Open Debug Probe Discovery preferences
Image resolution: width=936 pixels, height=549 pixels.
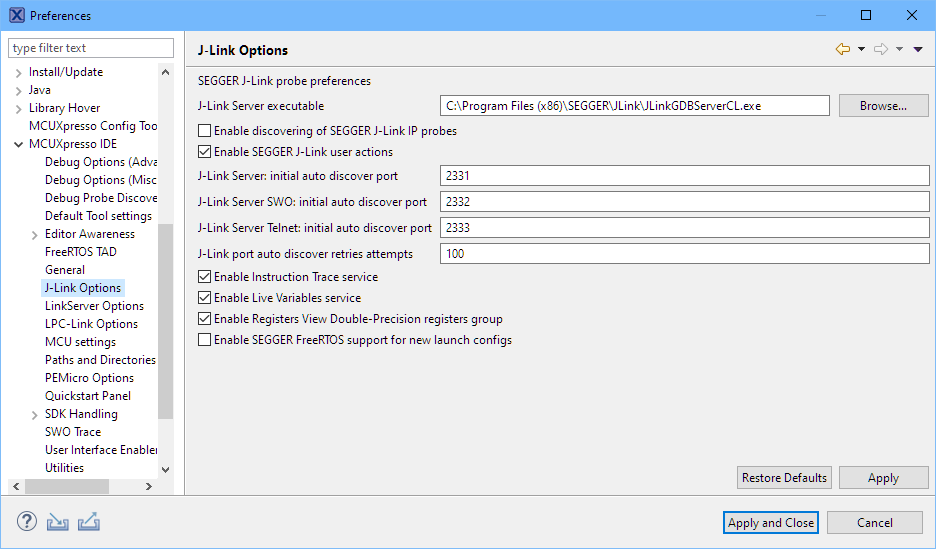pos(101,198)
